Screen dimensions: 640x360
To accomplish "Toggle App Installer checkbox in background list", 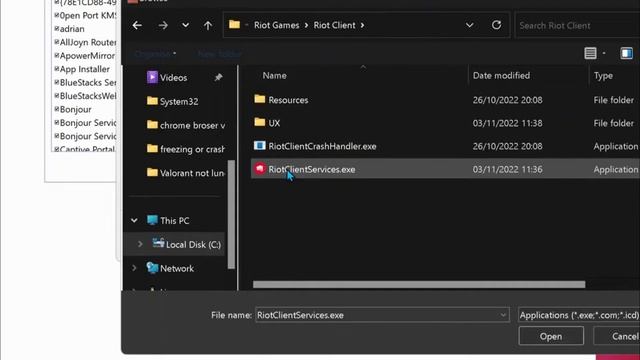I will point(57,69).
